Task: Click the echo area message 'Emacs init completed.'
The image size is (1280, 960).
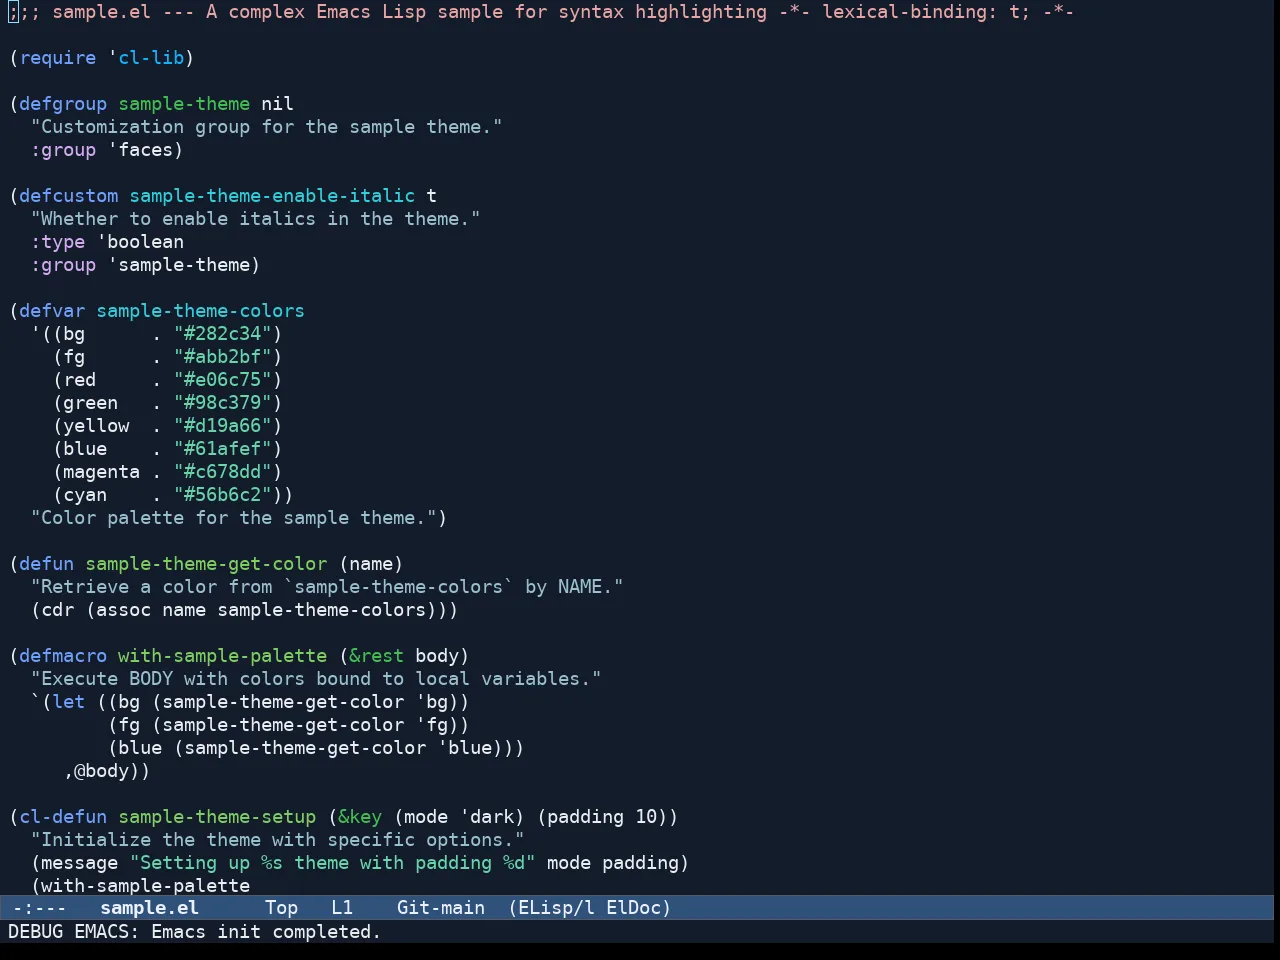Action: 266,932
